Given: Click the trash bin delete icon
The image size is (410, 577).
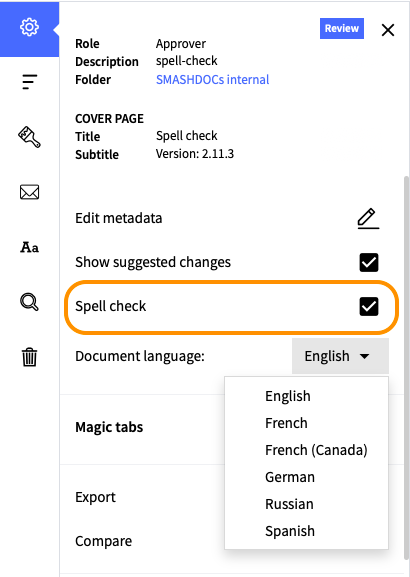Looking at the screenshot, I should click(29, 357).
